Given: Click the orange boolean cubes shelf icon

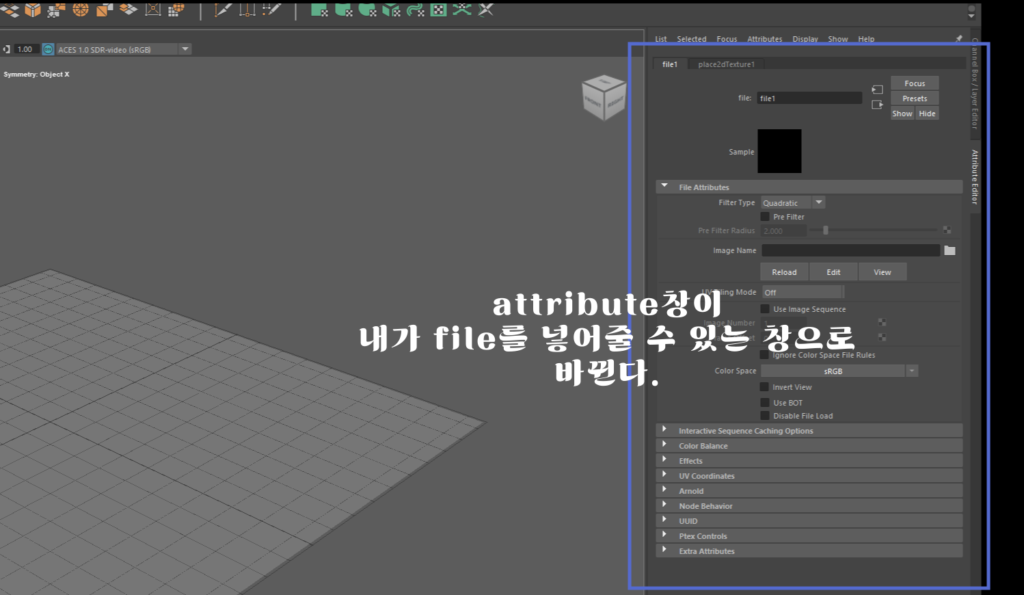Looking at the screenshot, I should tap(104, 10).
